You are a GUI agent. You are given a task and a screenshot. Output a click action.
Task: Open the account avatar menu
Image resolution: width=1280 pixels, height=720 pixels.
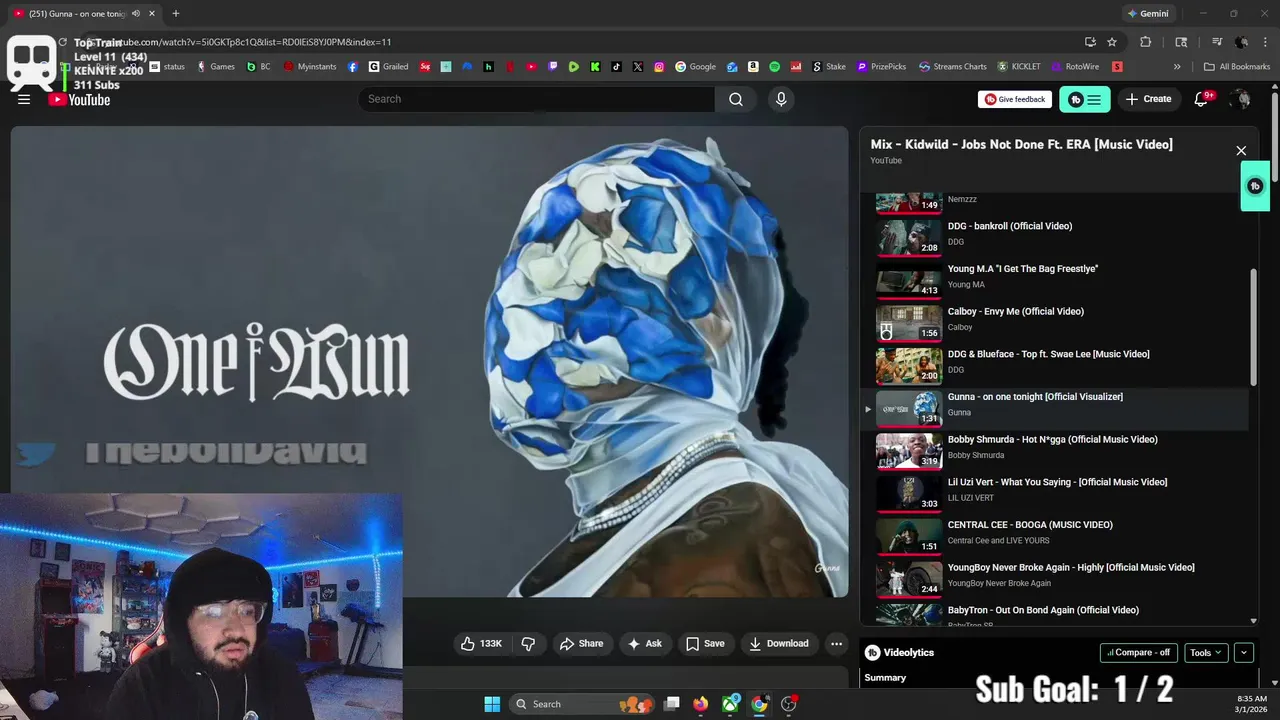[1241, 99]
